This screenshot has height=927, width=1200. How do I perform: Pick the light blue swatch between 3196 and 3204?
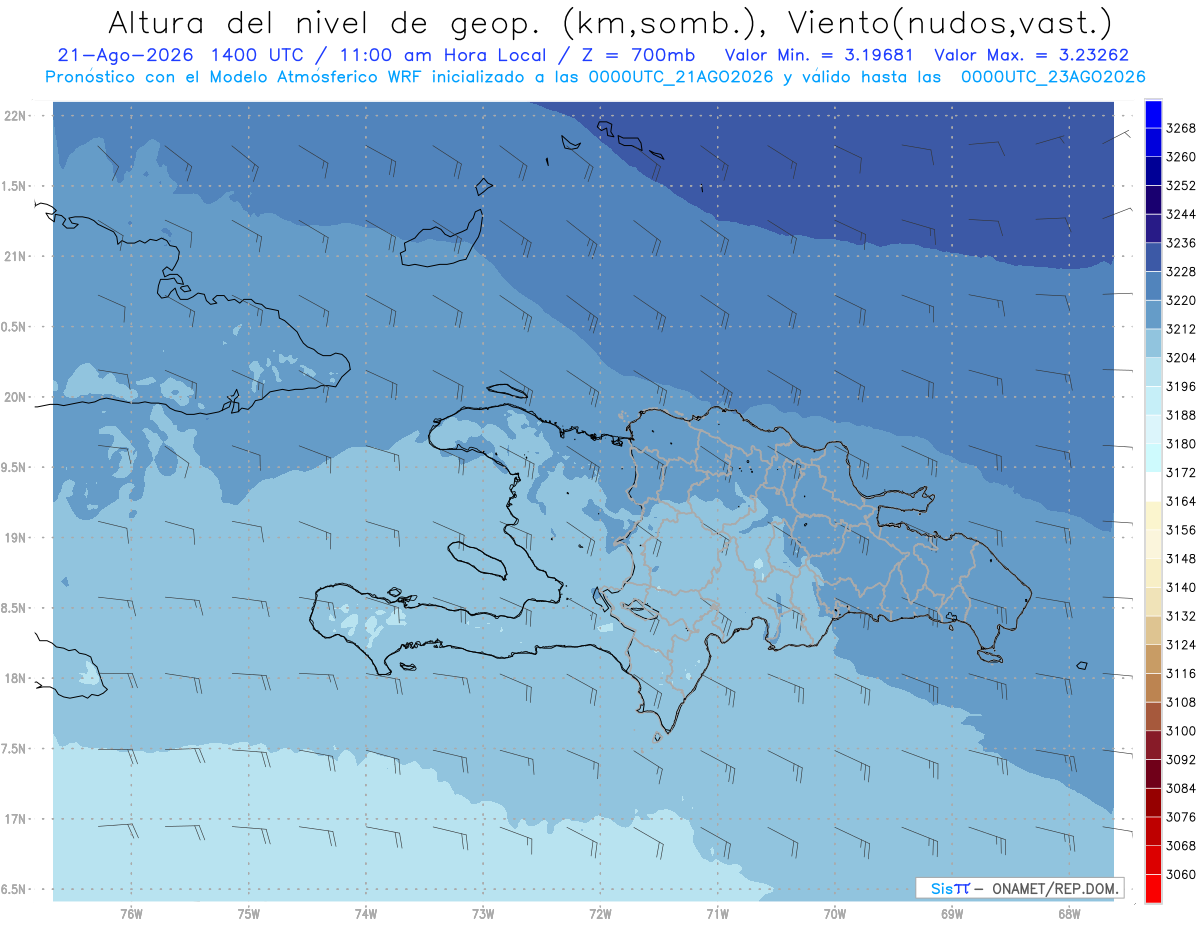(x=1153, y=372)
